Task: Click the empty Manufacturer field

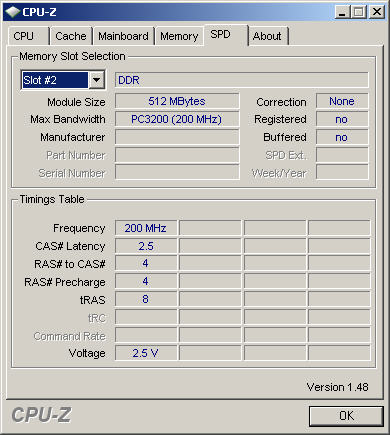Action: (x=177, y=137)
